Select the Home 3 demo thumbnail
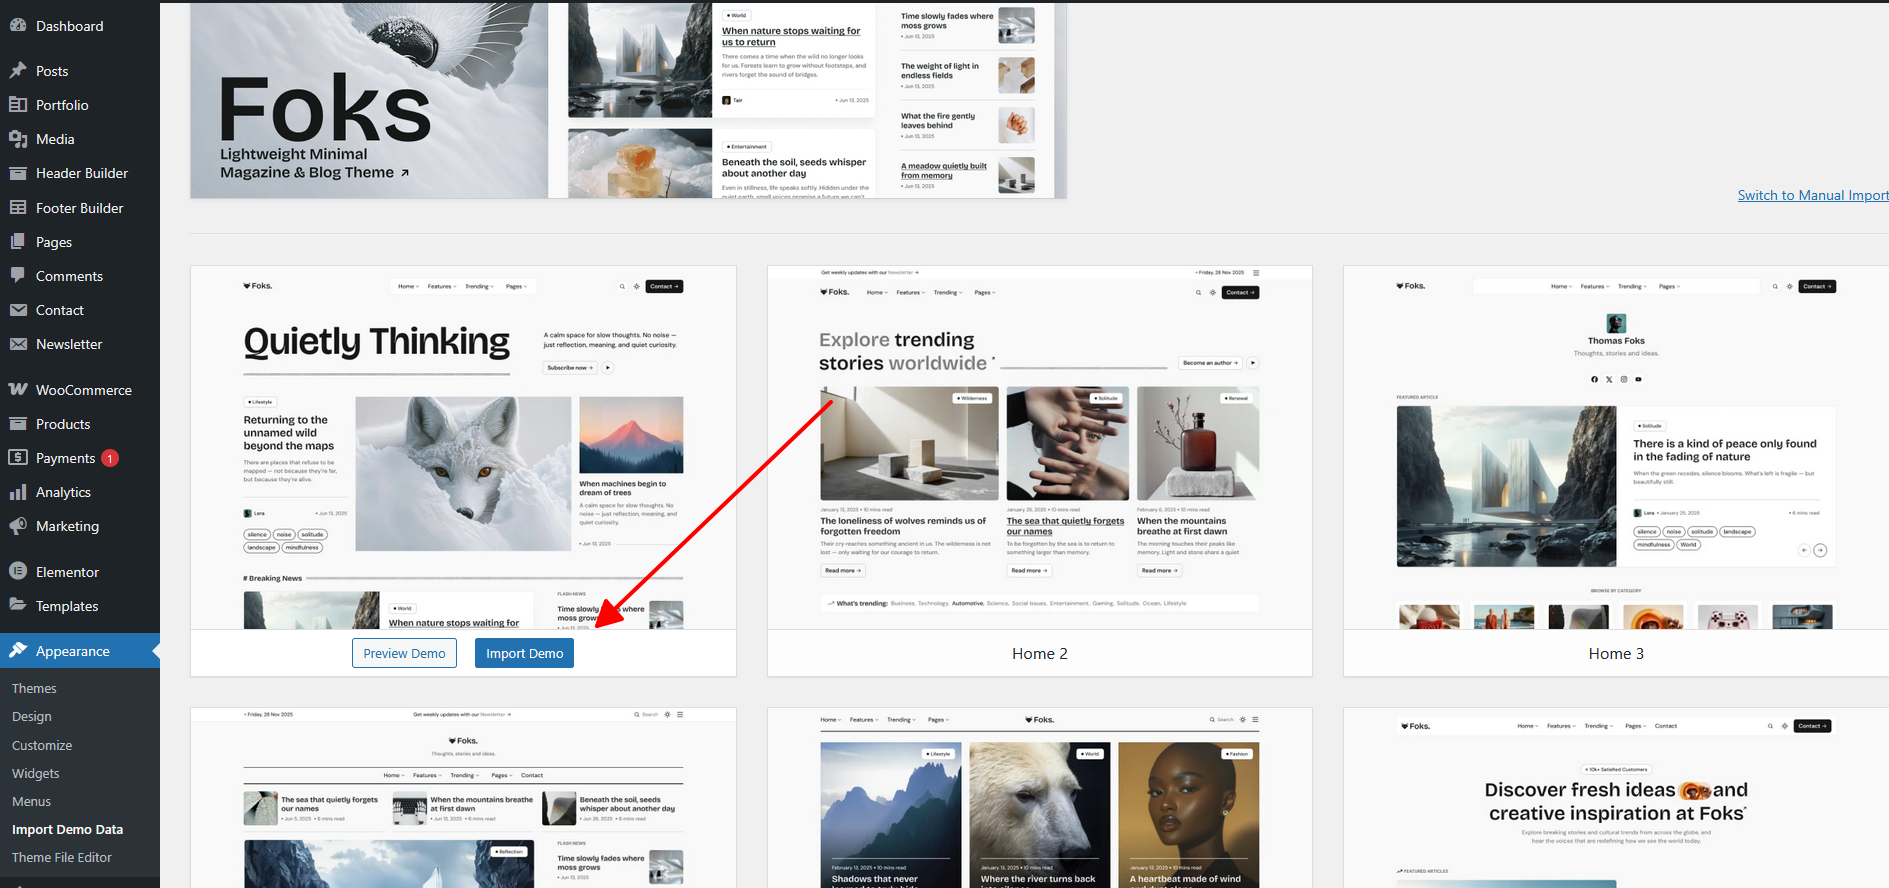The image size is (1889, 888). [1616, 448]
